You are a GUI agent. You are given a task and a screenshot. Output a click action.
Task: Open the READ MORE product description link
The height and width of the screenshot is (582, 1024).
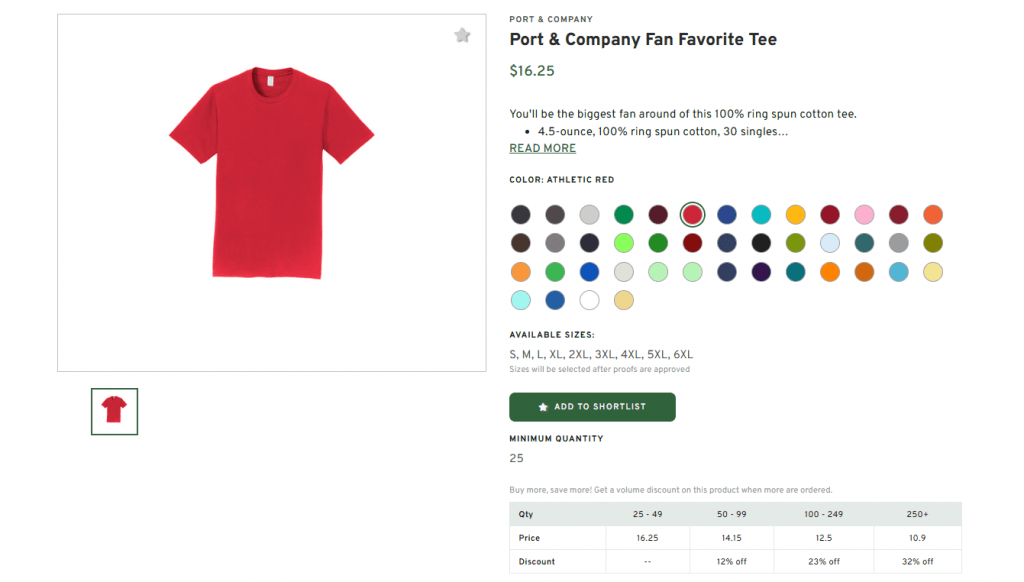coord(542,147)
